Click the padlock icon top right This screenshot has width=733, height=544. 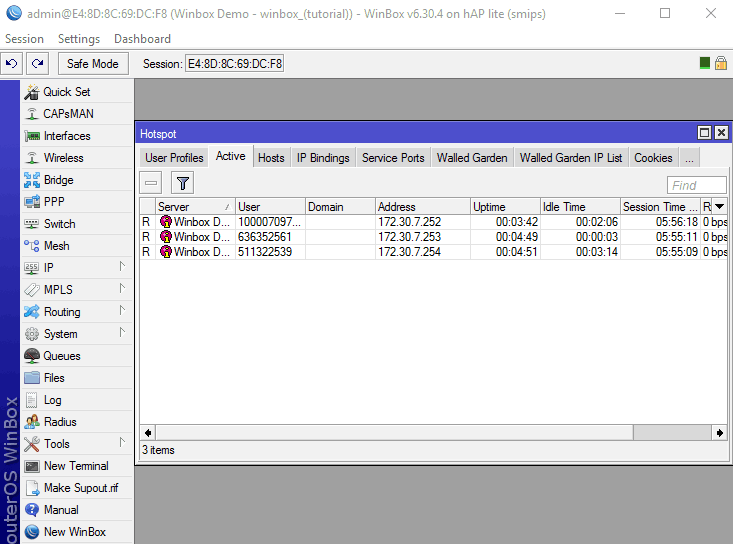coord(721,63)
